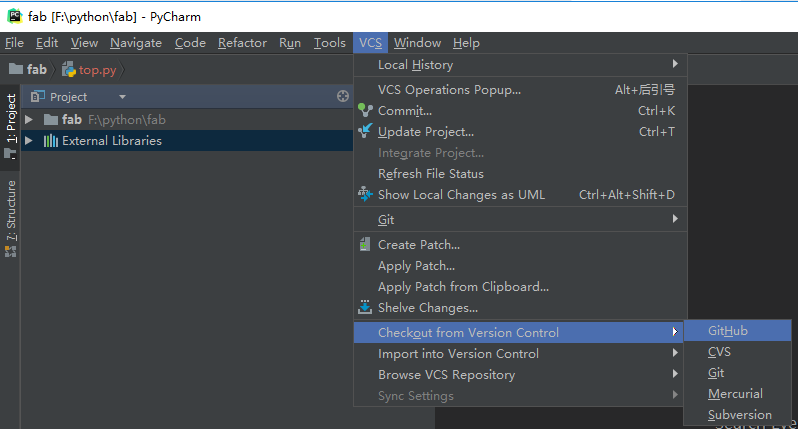This screenshot has height=429, width=798.
Task: Expand the Local History submenu
Action: click(675, 64)
